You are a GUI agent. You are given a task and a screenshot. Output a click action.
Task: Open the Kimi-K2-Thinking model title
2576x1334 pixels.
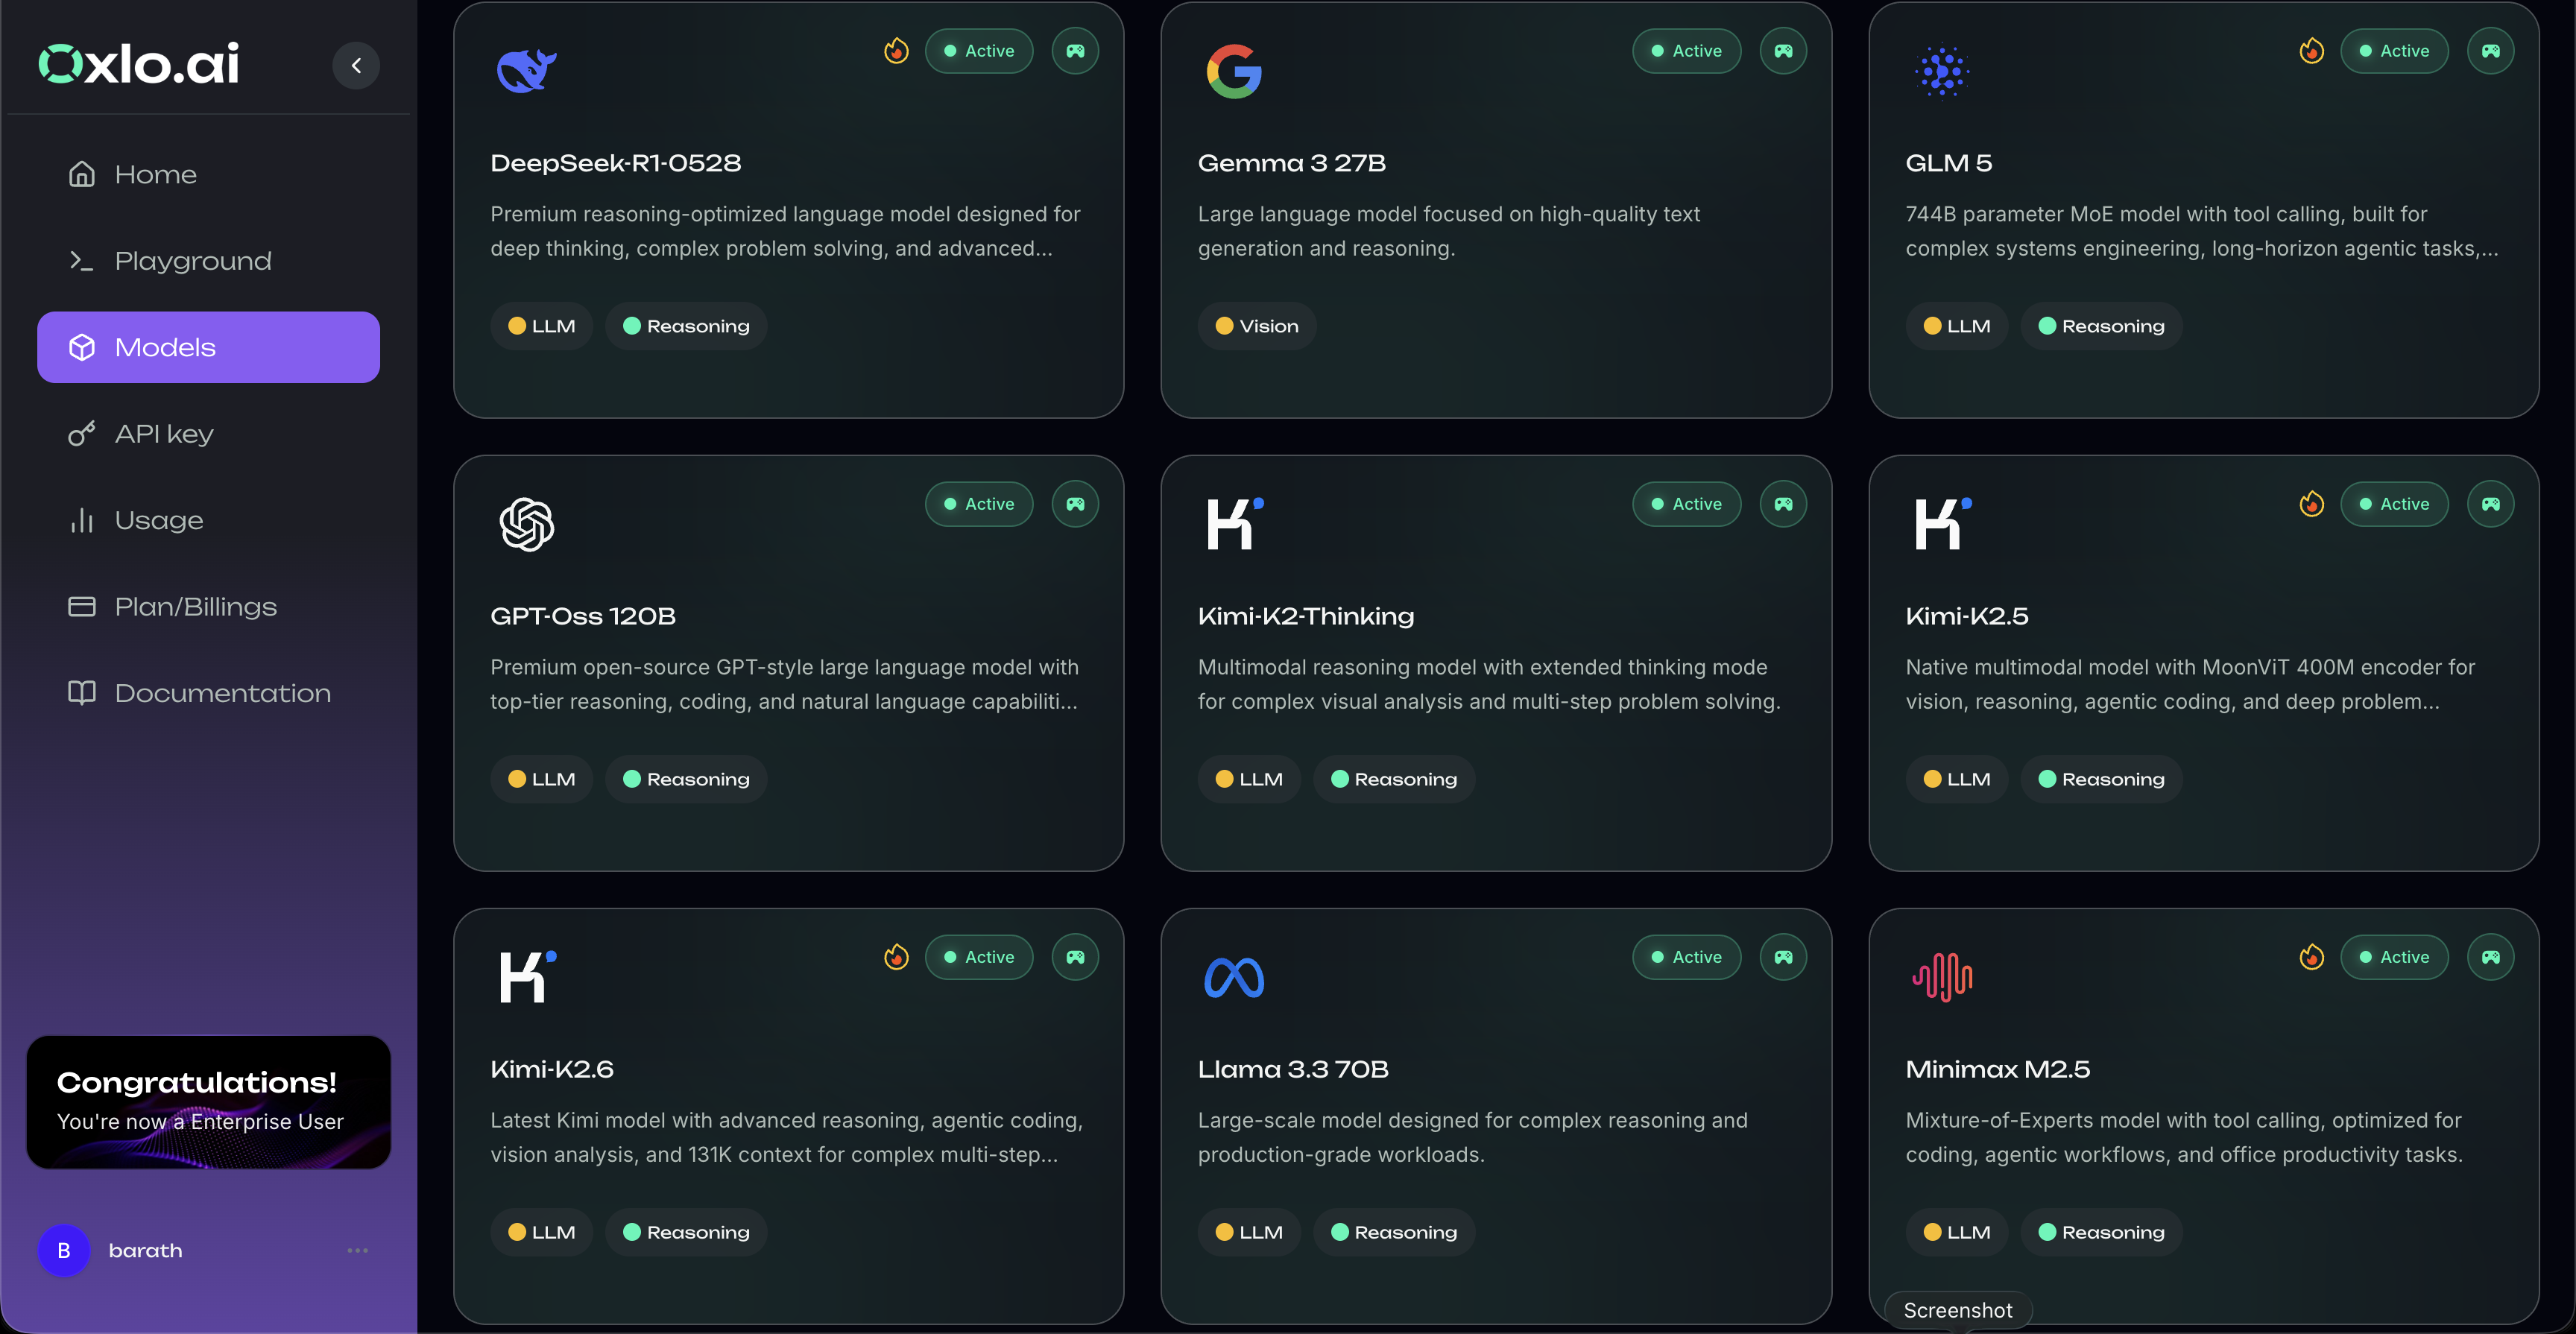pyautogui.click(x=1306, y=616)
